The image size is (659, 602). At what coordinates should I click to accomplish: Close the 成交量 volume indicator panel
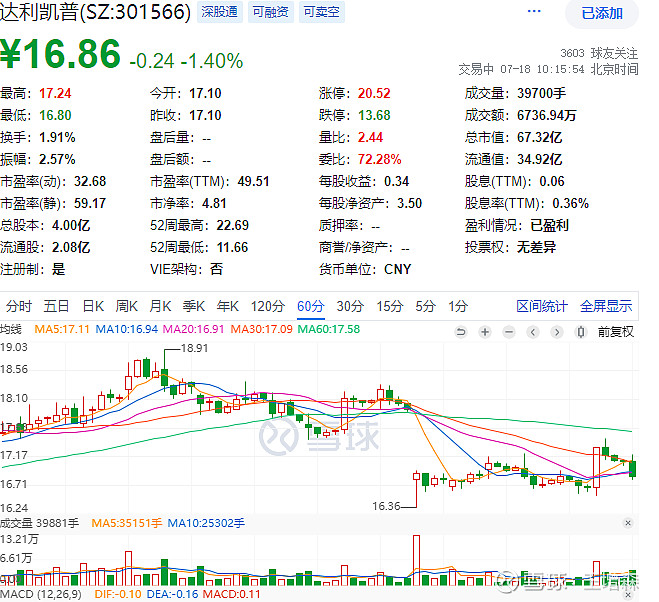(628, 523)
